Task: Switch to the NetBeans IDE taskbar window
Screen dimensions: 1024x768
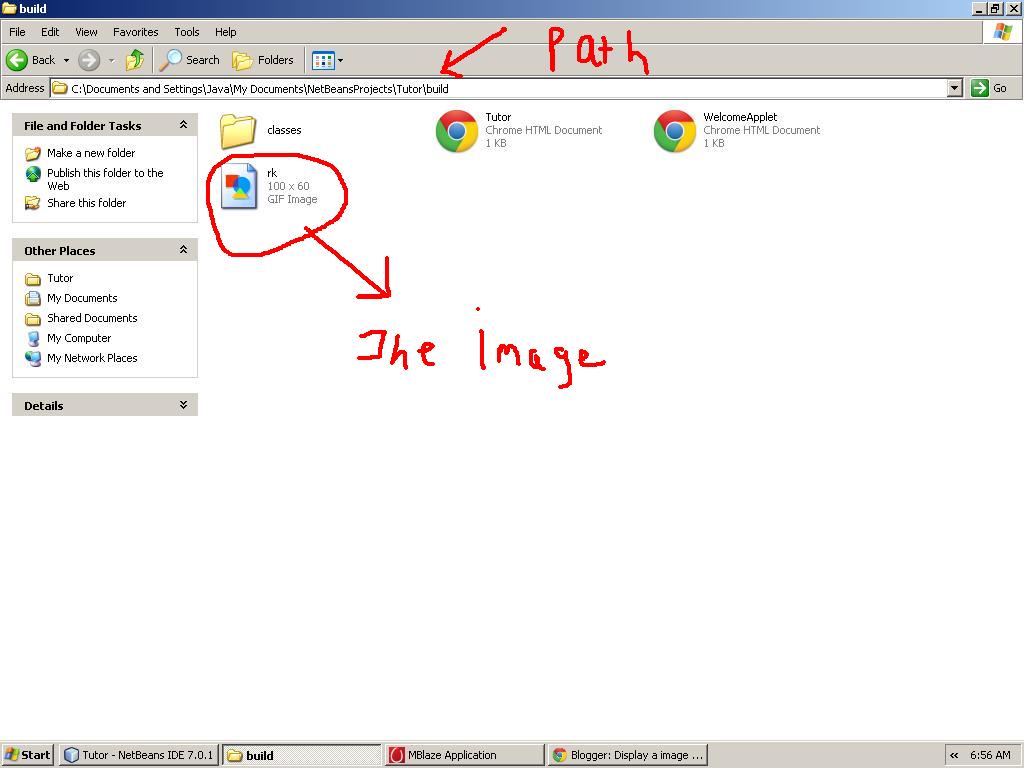Action: (138, 755)
